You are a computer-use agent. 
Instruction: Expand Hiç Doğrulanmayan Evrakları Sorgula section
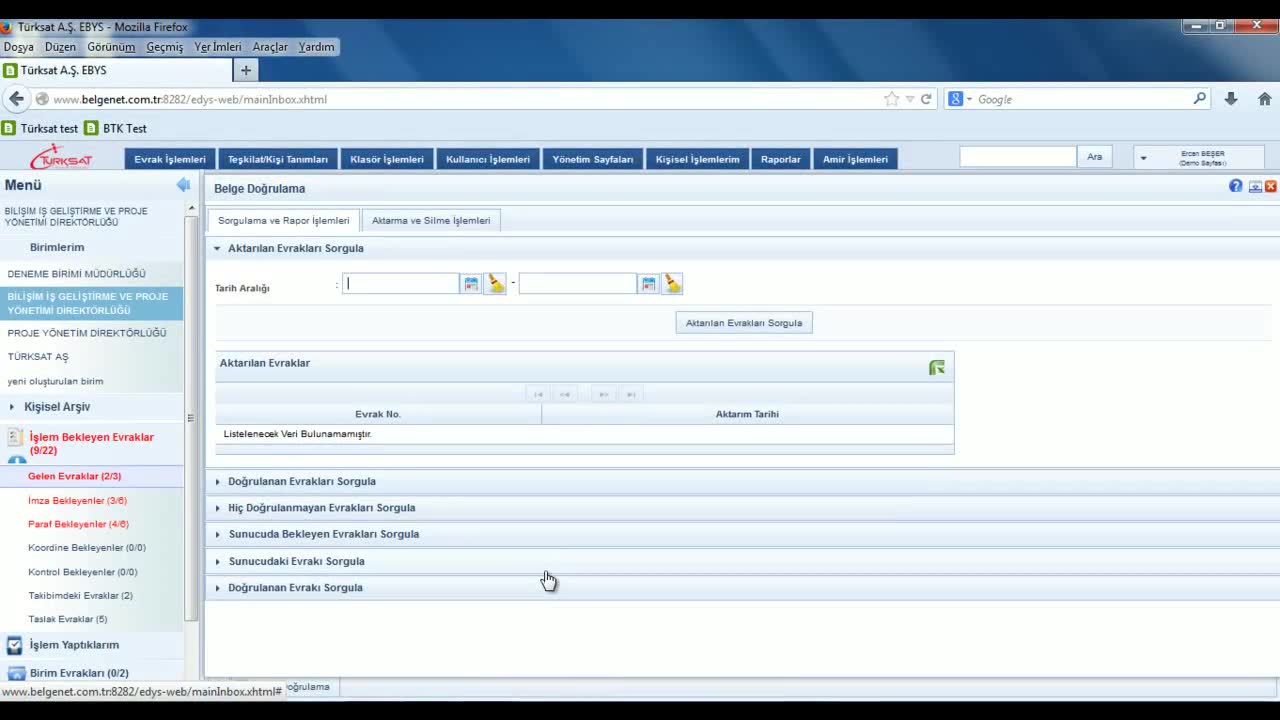click(x=321, y=508)
